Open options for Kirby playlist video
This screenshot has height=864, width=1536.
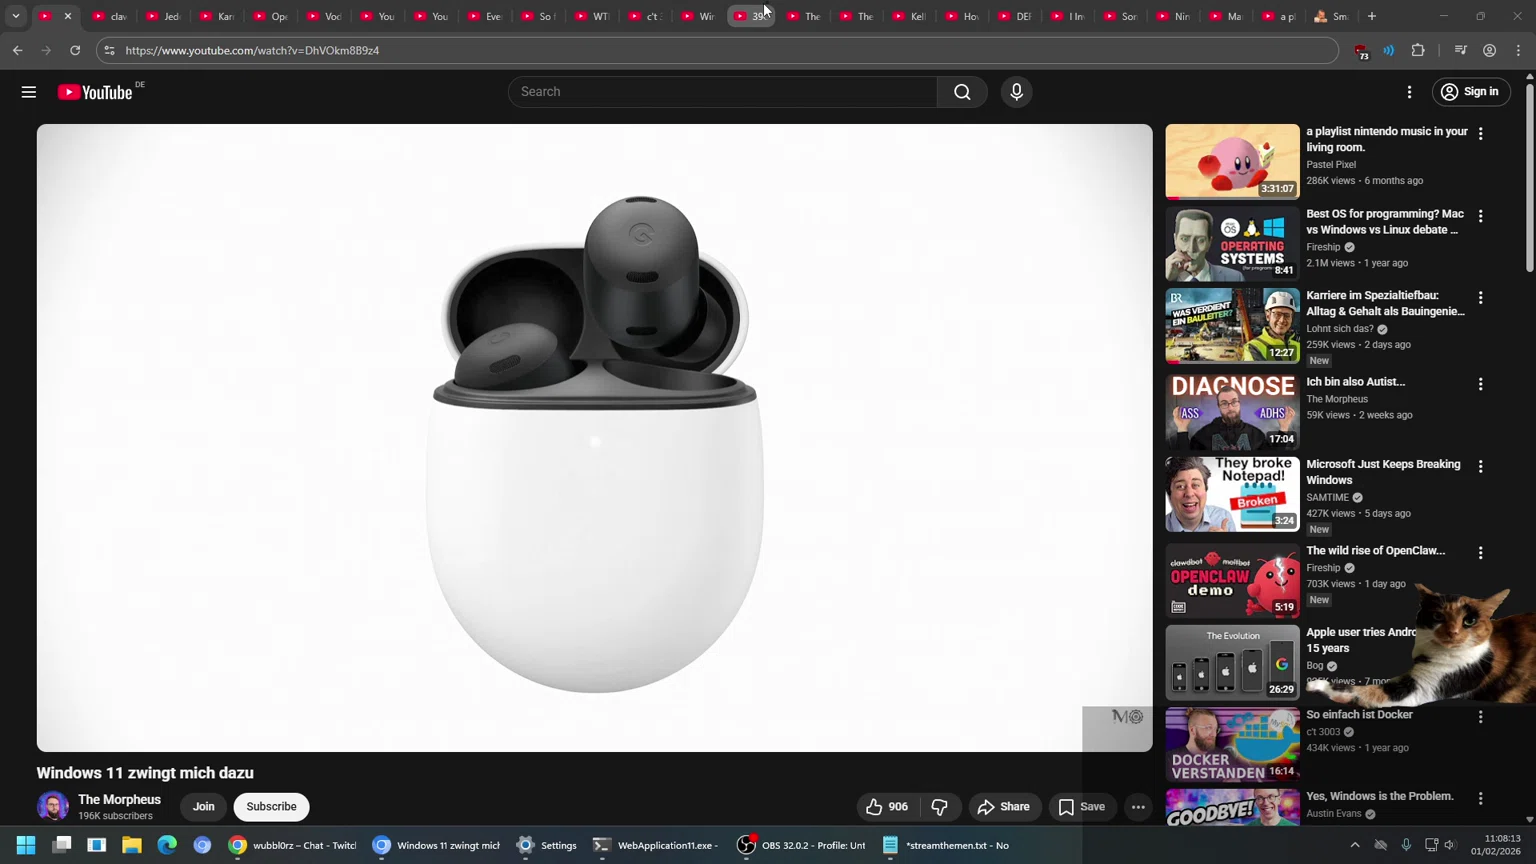1481,133
